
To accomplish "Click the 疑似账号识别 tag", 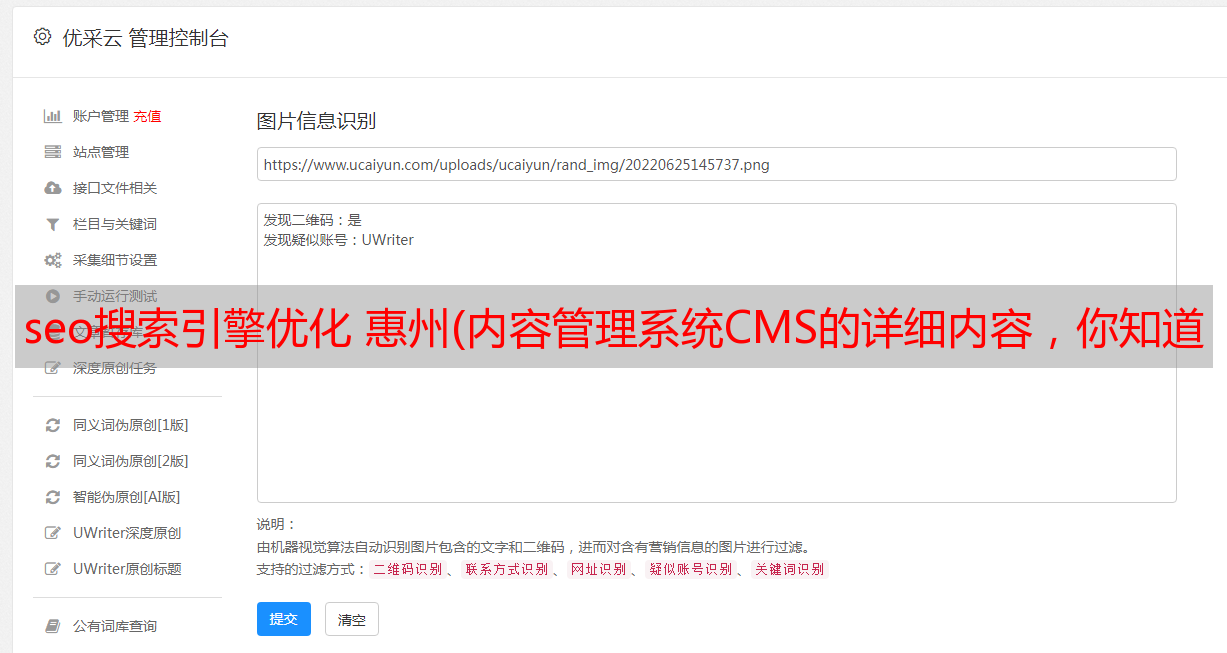I will [x=690, y=569].
